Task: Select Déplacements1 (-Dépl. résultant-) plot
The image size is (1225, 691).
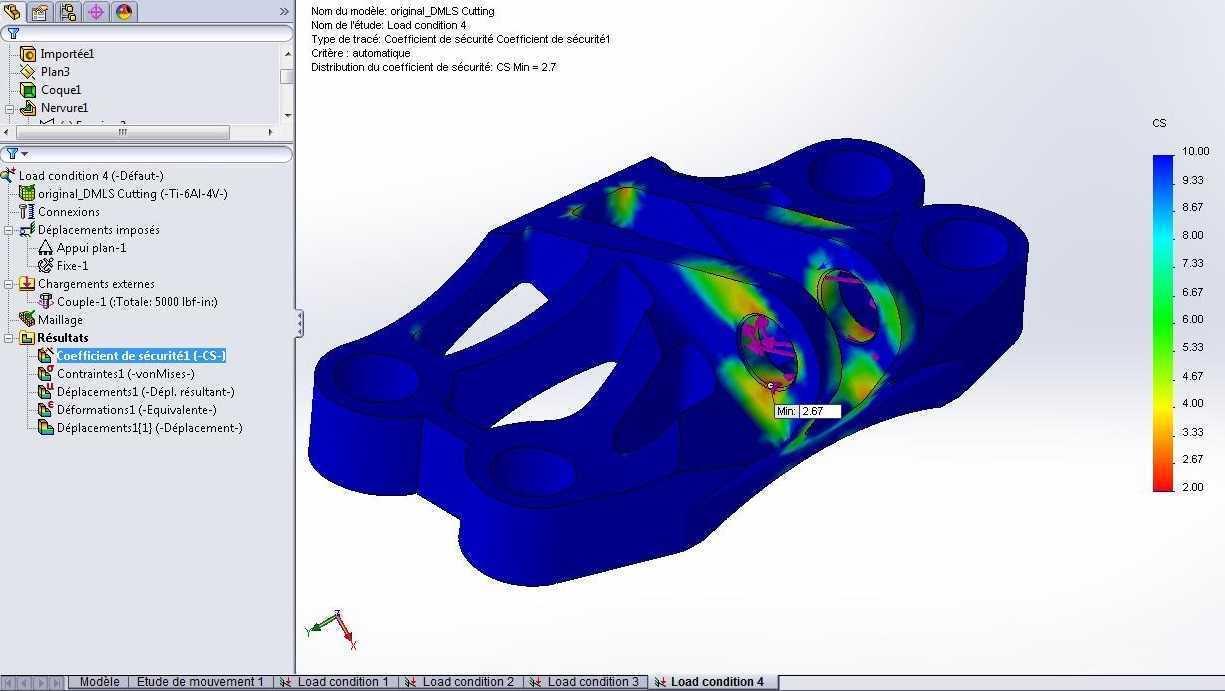Action: coord(146,392)
